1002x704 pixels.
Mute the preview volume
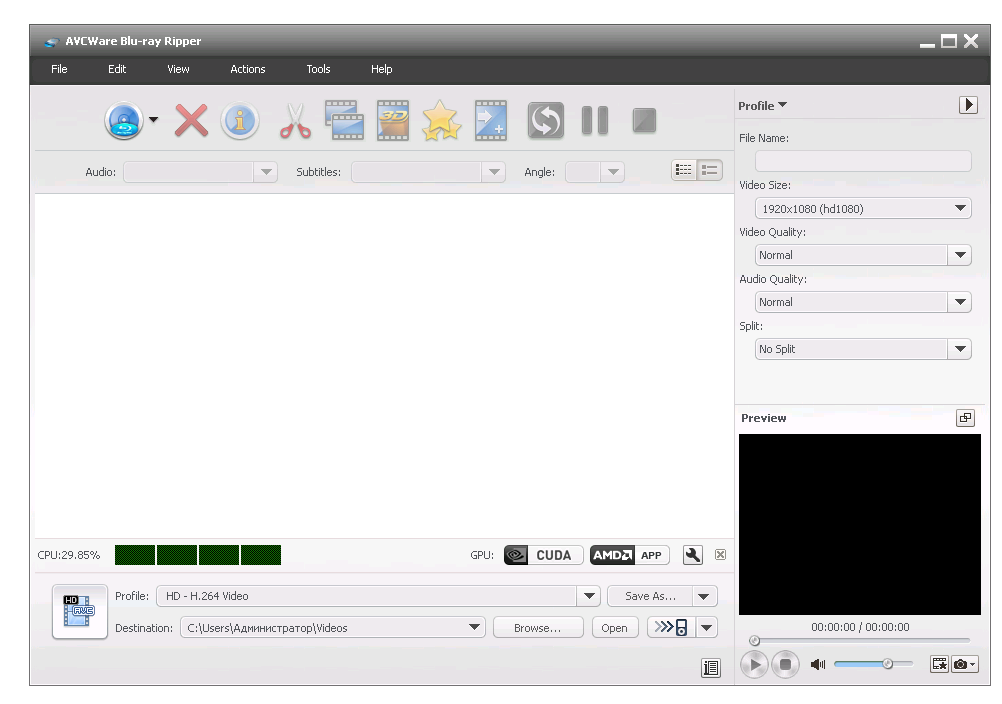pyautogui.click(x=818, y=664)
